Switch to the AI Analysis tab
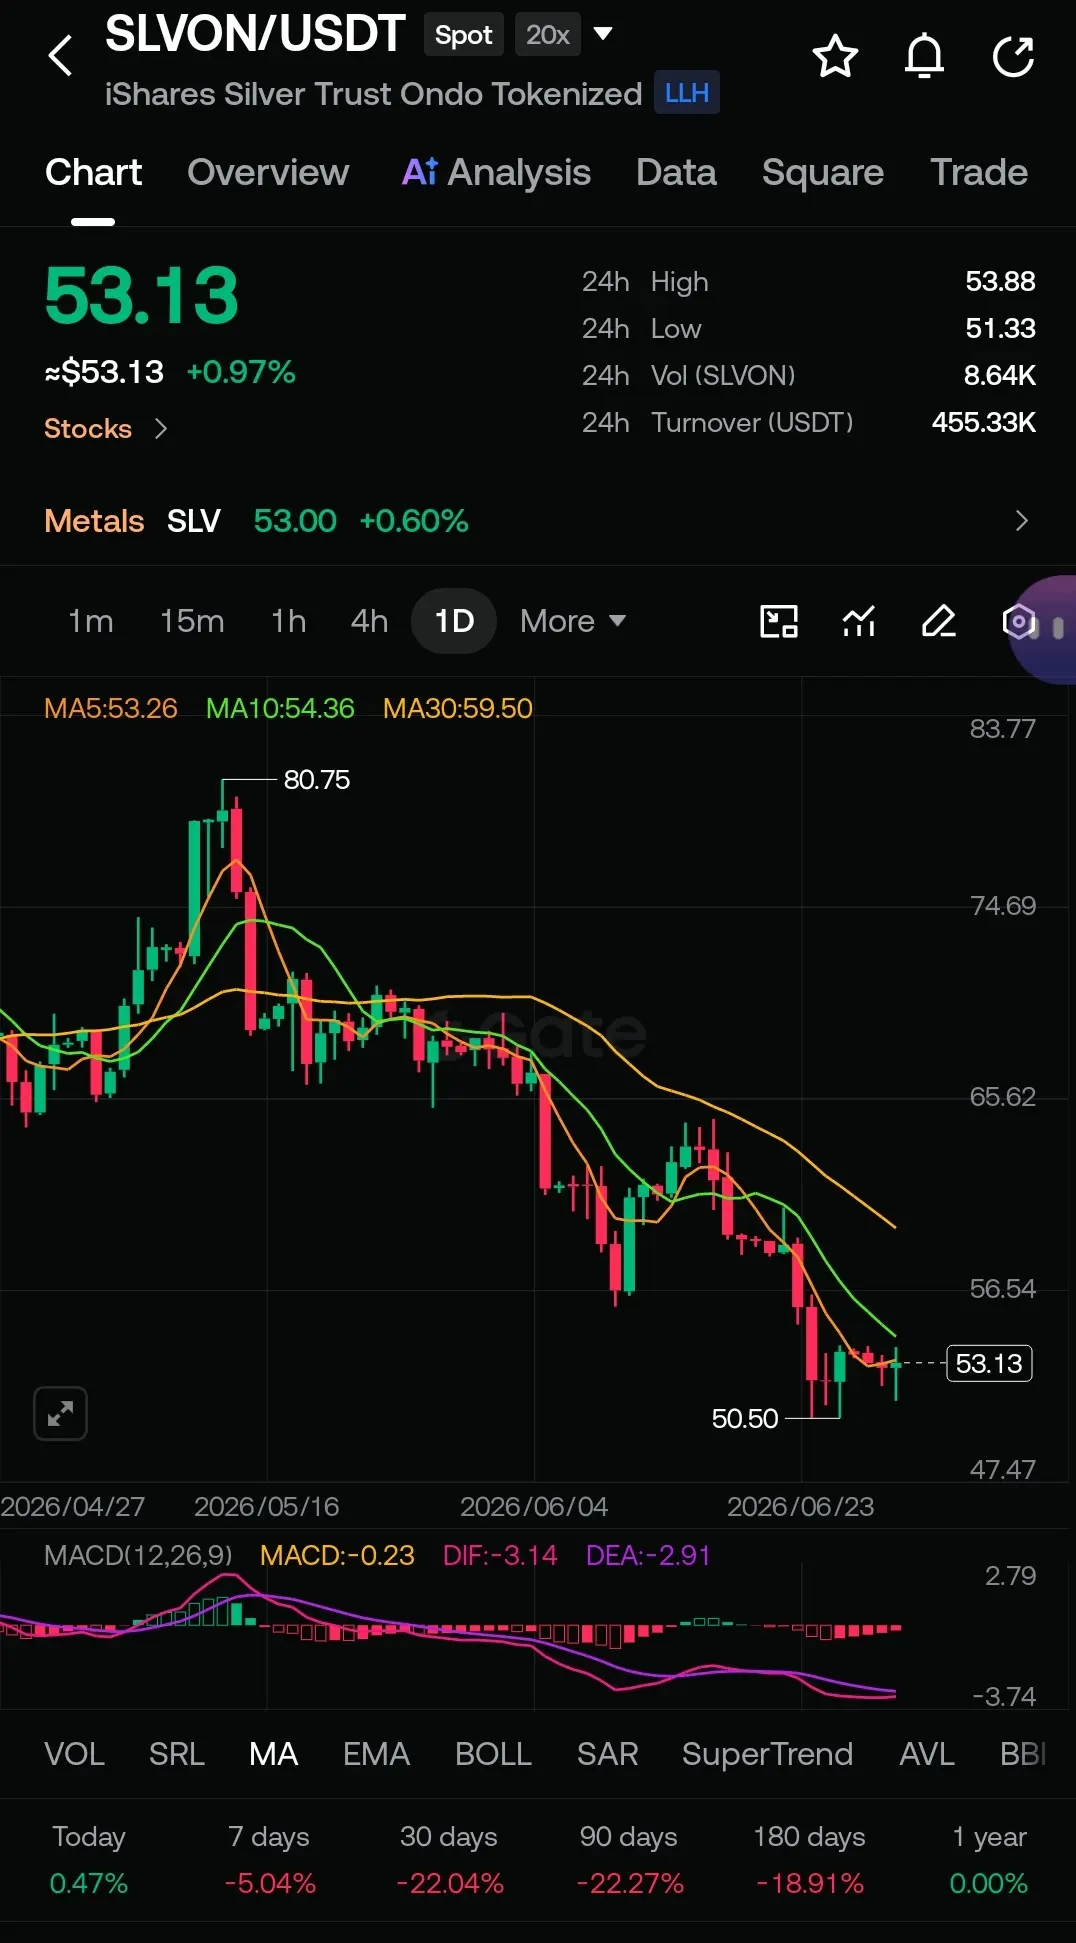1076x1943 pixels. (496, 172)
